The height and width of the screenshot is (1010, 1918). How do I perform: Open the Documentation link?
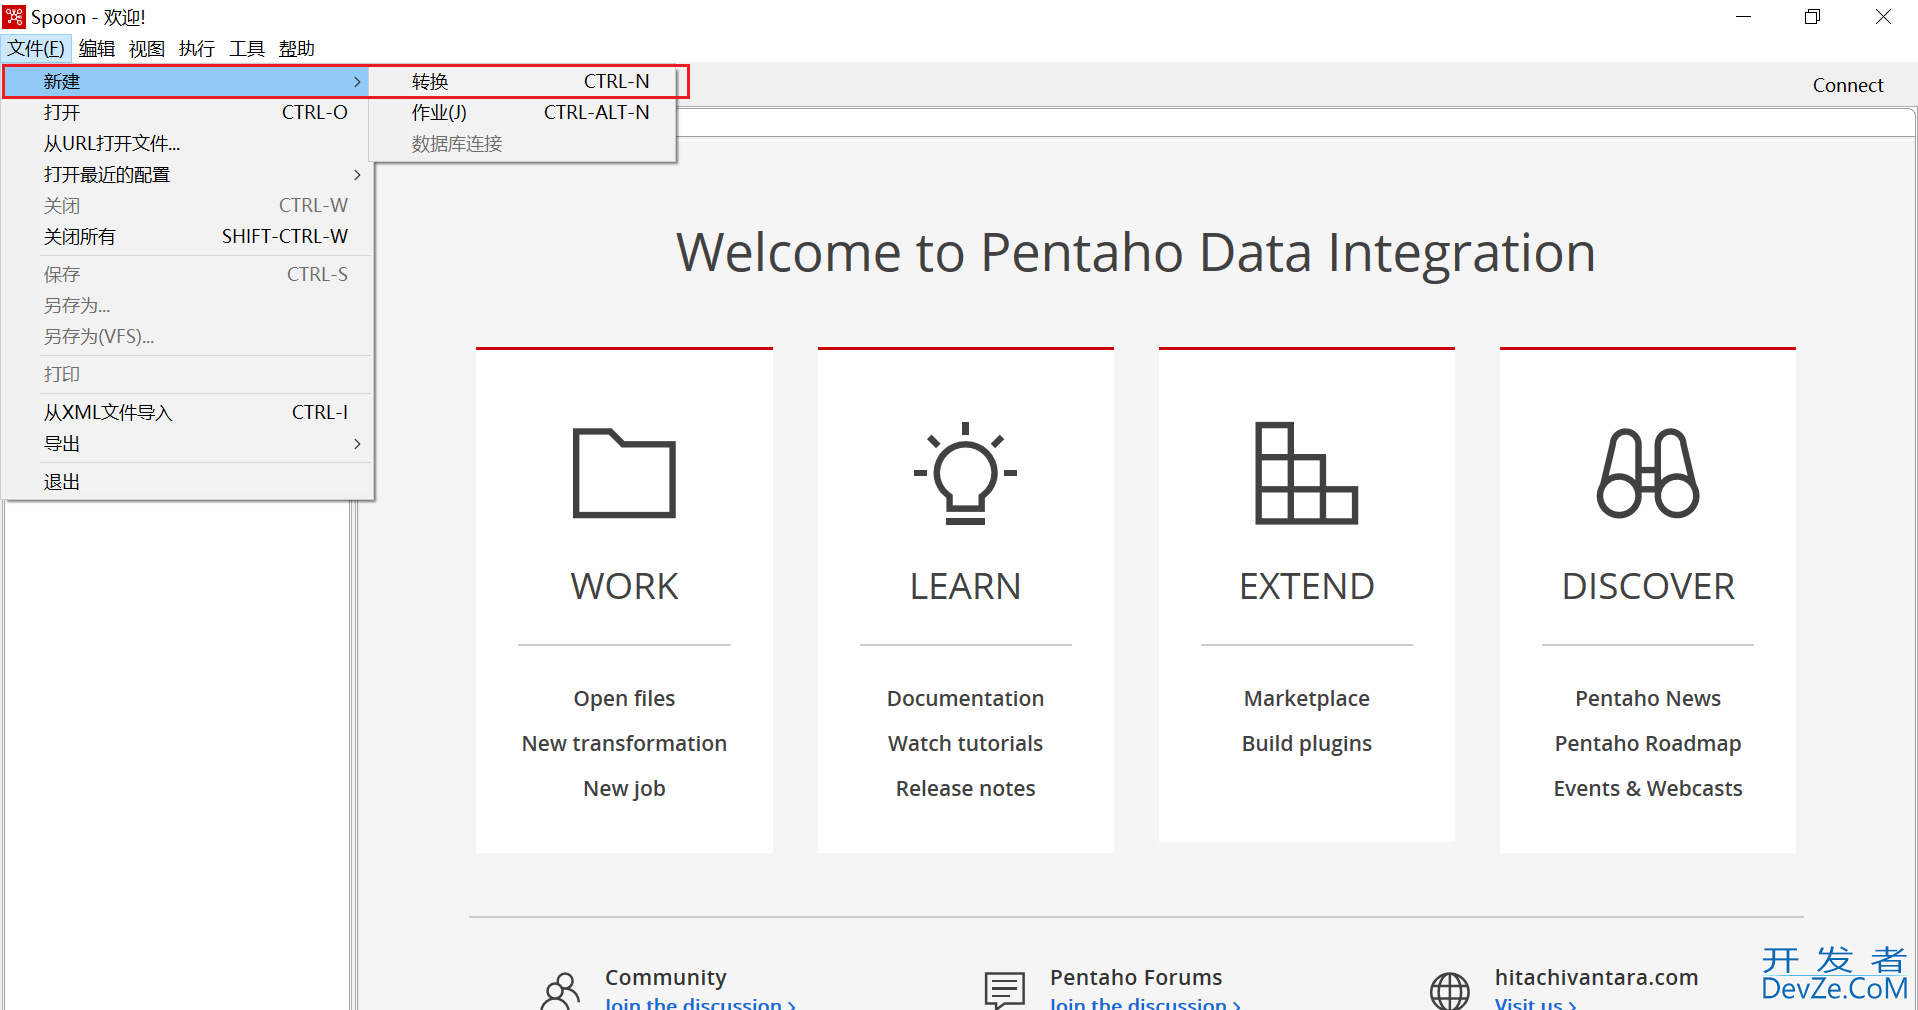(x=965, y=699)
